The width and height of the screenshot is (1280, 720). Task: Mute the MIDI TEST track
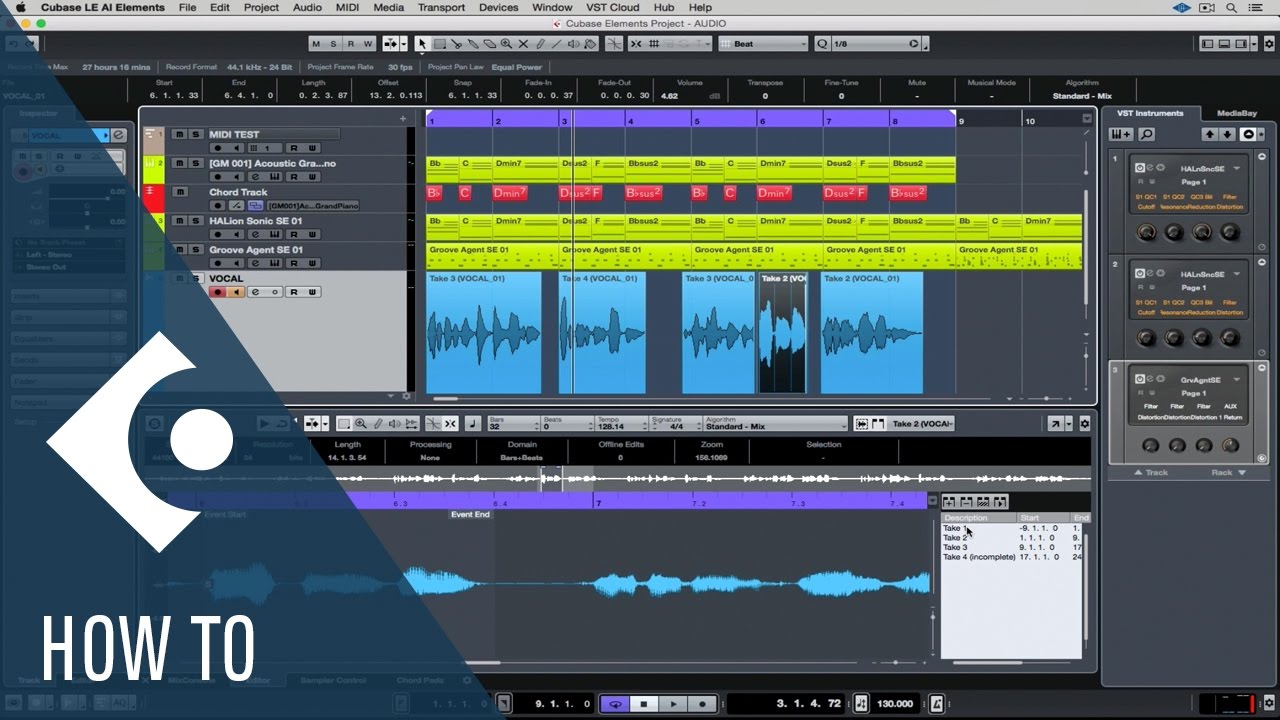pos(179,134)
